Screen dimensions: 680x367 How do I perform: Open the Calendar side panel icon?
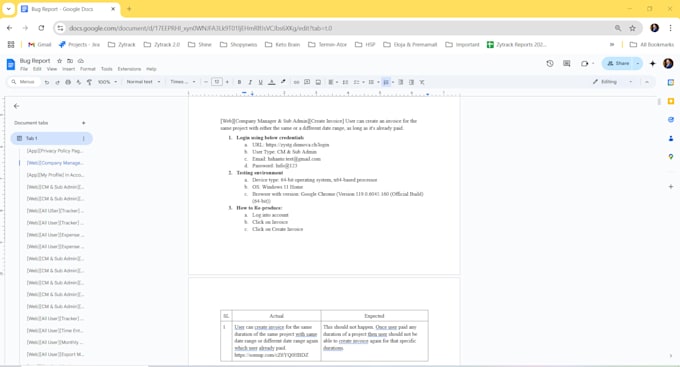click(671, 82)
